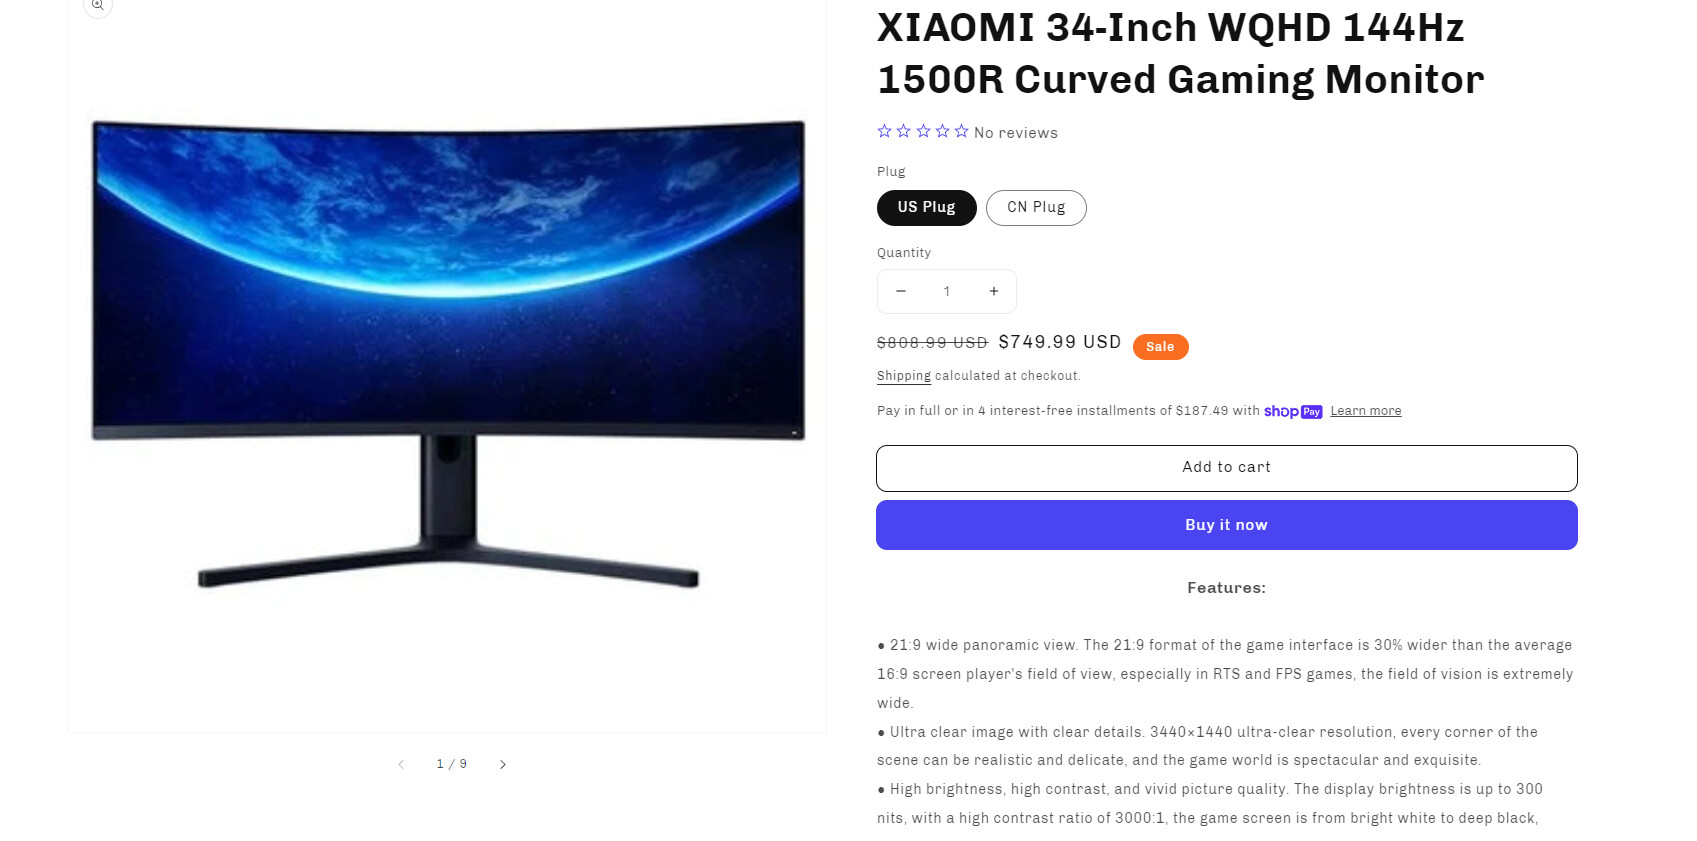Image resolution: width=1697 pixels, height=841 pixels.
Task: Click the quantity number field
Action: [x=947, y=291]
